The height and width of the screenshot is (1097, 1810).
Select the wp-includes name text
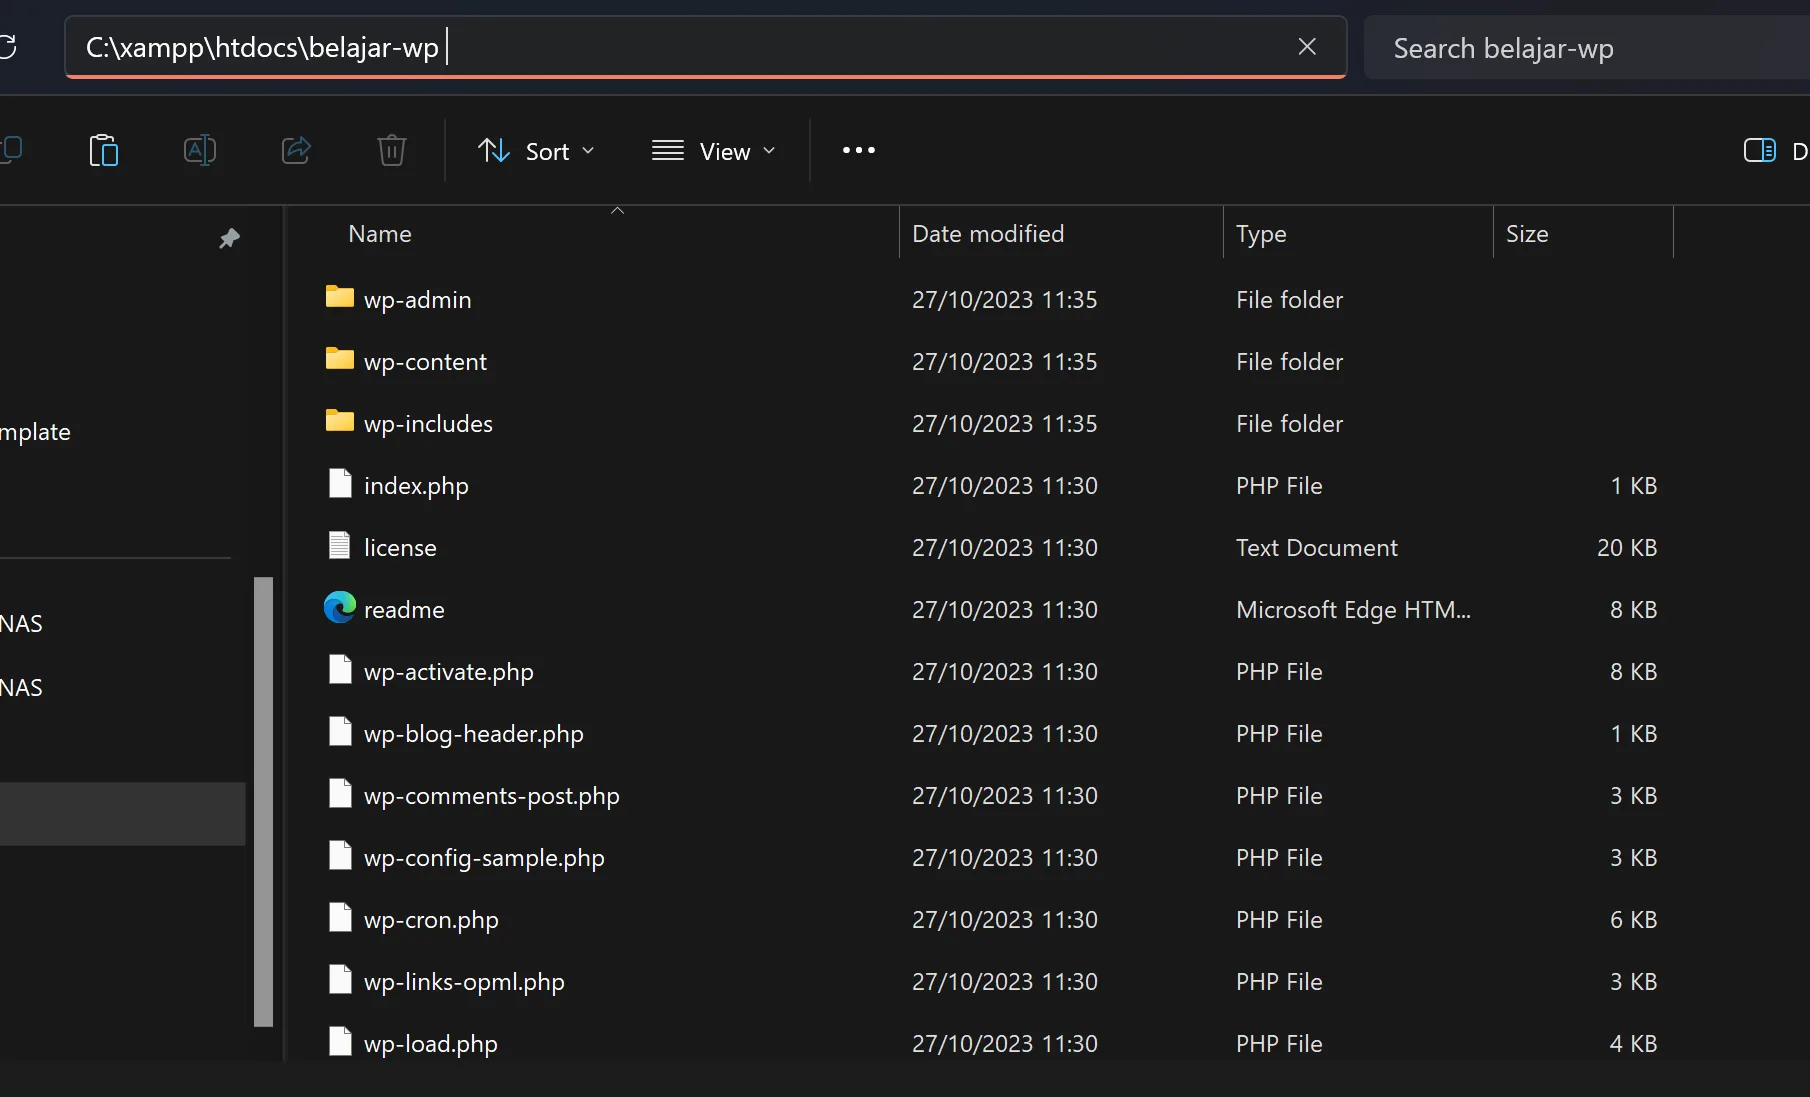(x=428, y=424)
